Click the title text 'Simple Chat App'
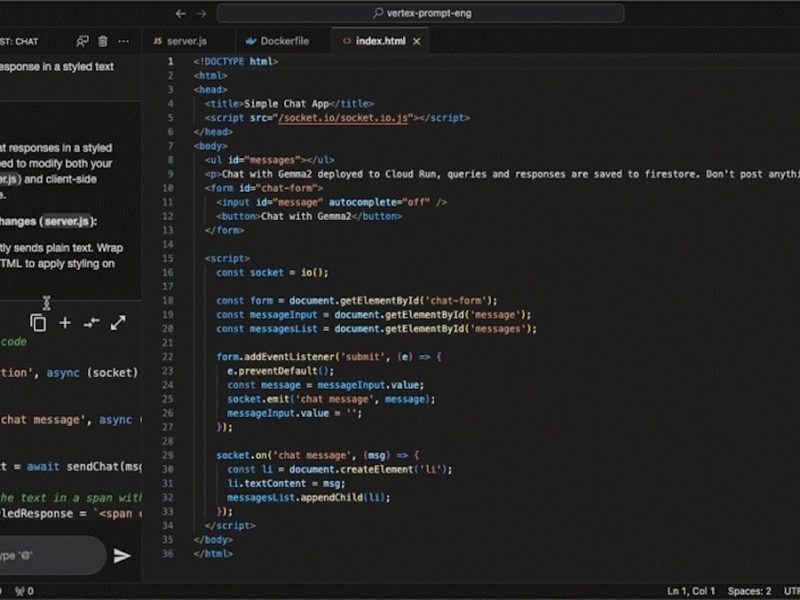Image resolution: width=800 pixels, height=600 pixels. tap(287, 104)
